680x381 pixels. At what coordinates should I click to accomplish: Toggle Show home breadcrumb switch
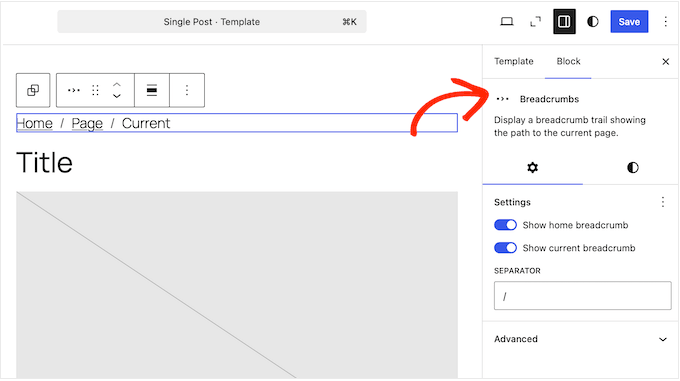(x=505, y=225)
